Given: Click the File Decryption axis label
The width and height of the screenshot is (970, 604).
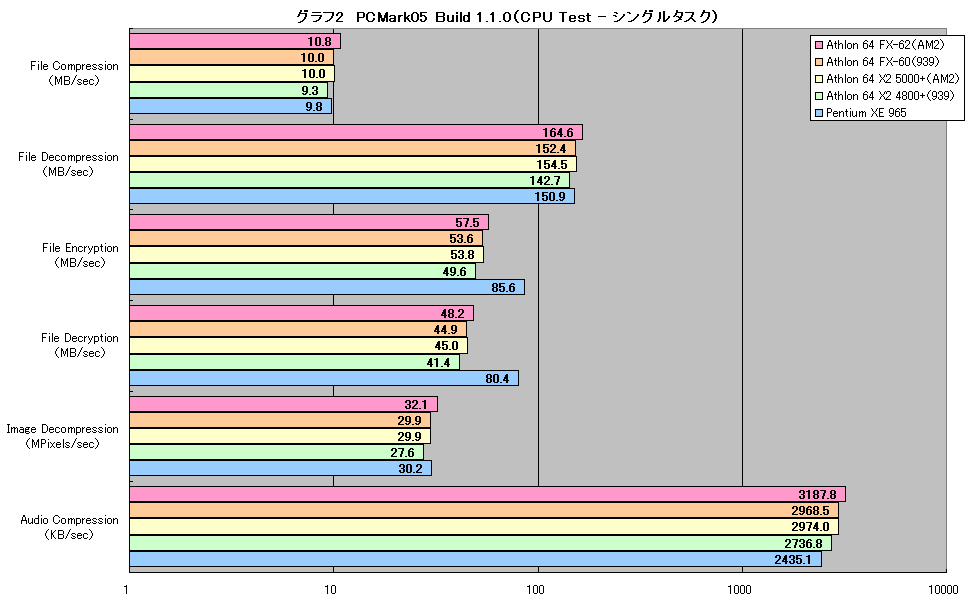Looking at the screenshot, I should tap(80, 345).
